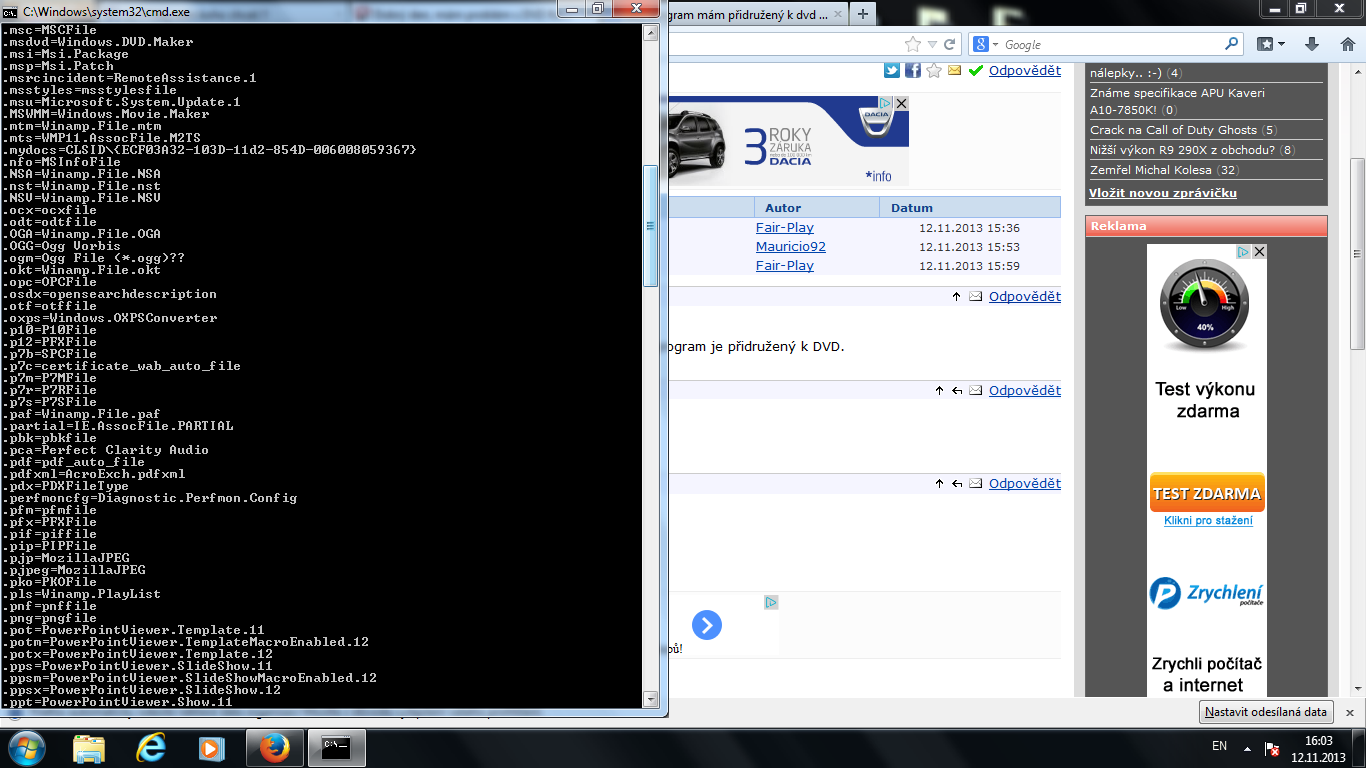Share the post via the Twitter icon

coord(892,70)
